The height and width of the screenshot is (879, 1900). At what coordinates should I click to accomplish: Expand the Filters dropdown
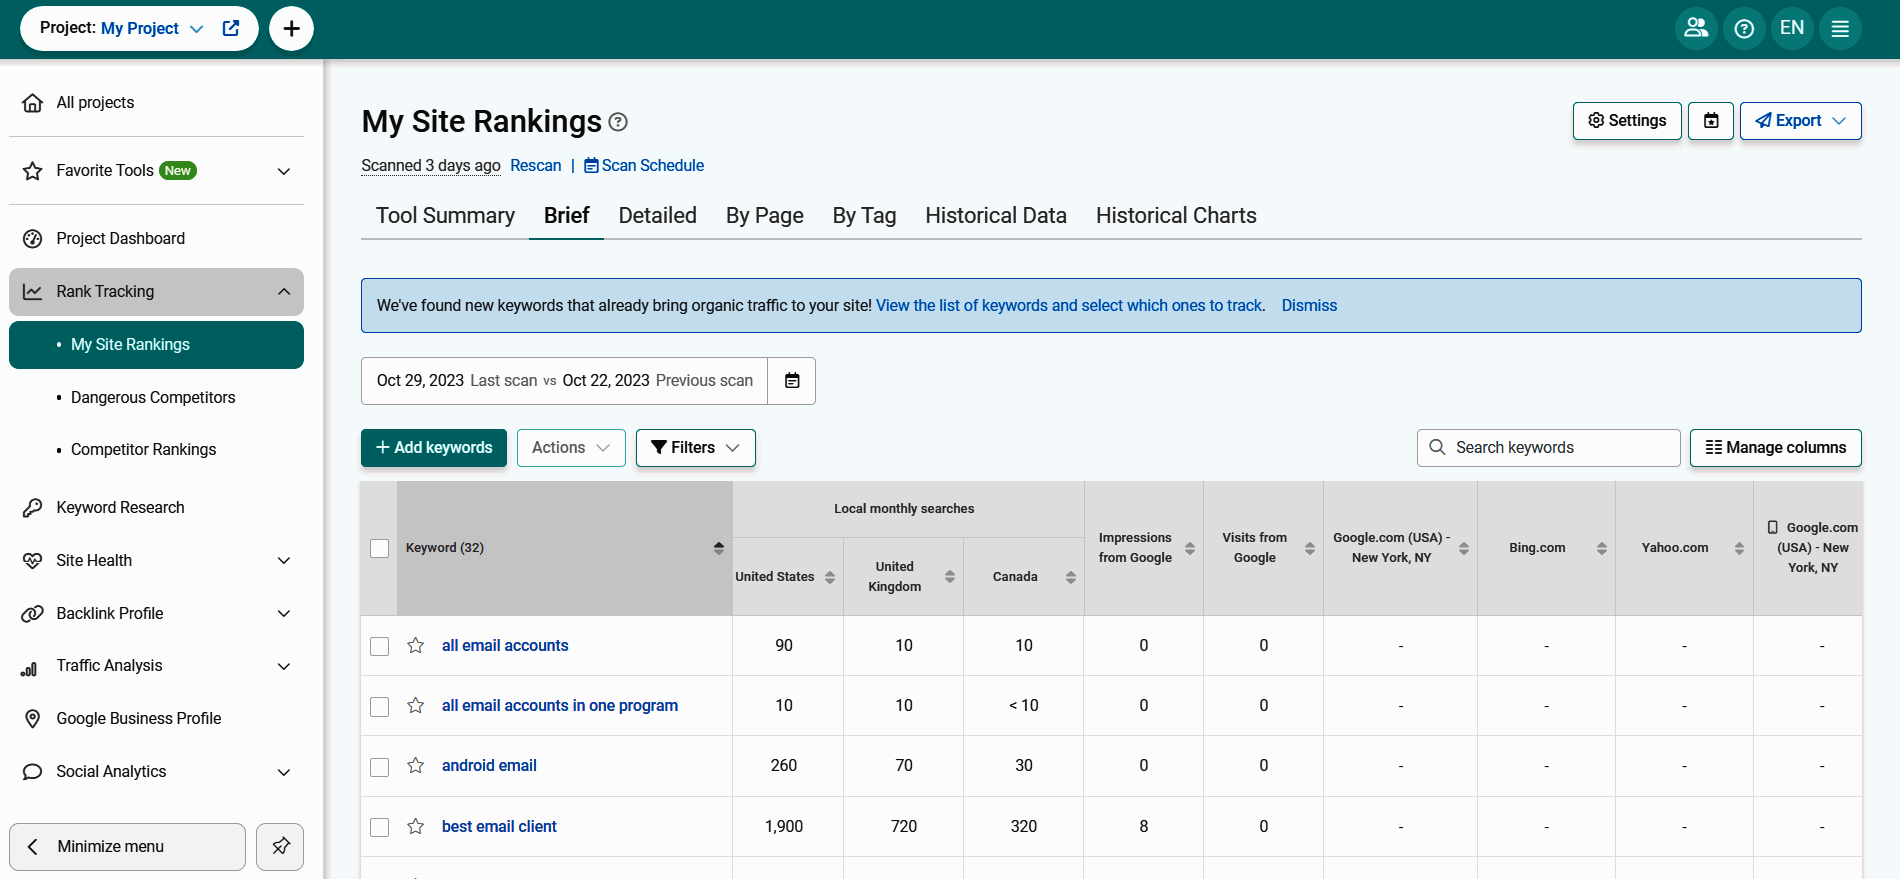[695, 448]
